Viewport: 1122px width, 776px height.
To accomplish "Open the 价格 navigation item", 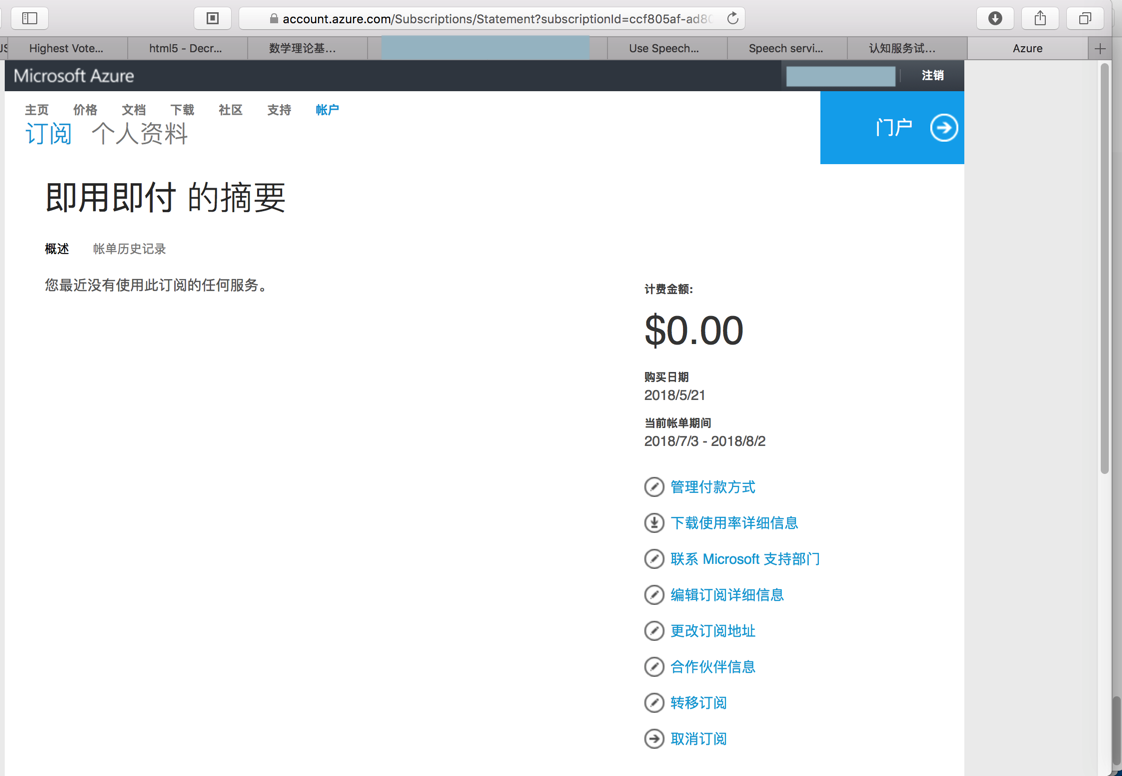I will coord(85,110).
